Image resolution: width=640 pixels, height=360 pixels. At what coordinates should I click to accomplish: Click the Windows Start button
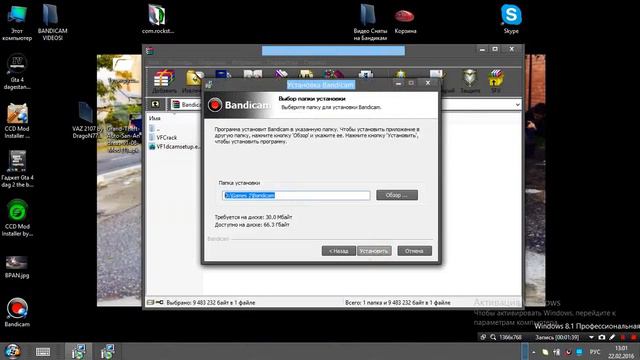(12, 351)
